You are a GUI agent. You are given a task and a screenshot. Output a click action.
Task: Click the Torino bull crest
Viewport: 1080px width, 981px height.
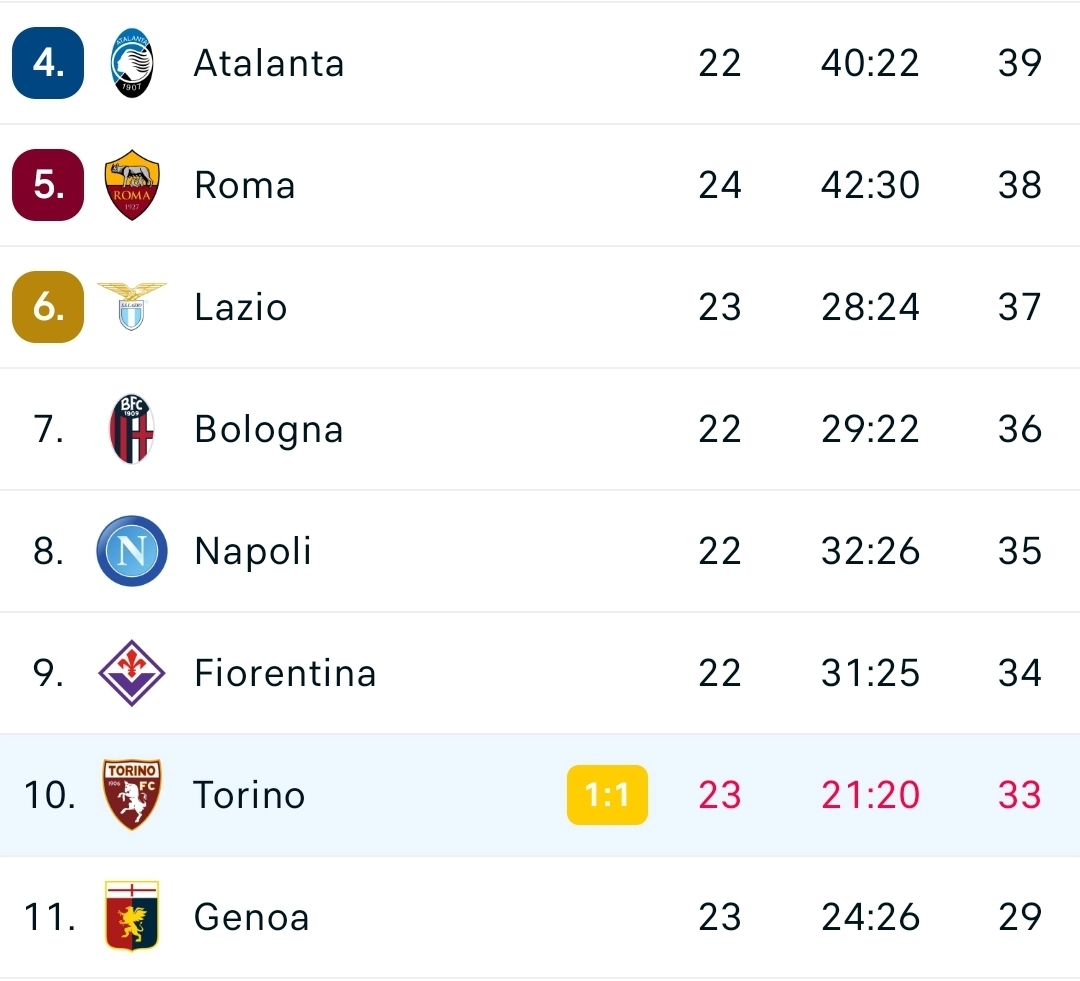[131, 795]
